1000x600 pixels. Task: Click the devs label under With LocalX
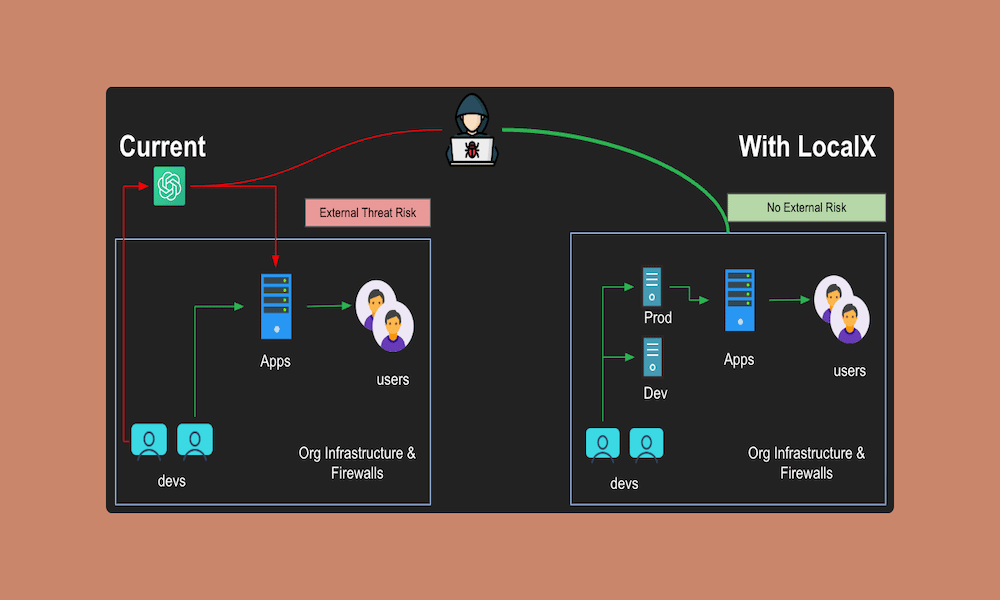(624, 484)
